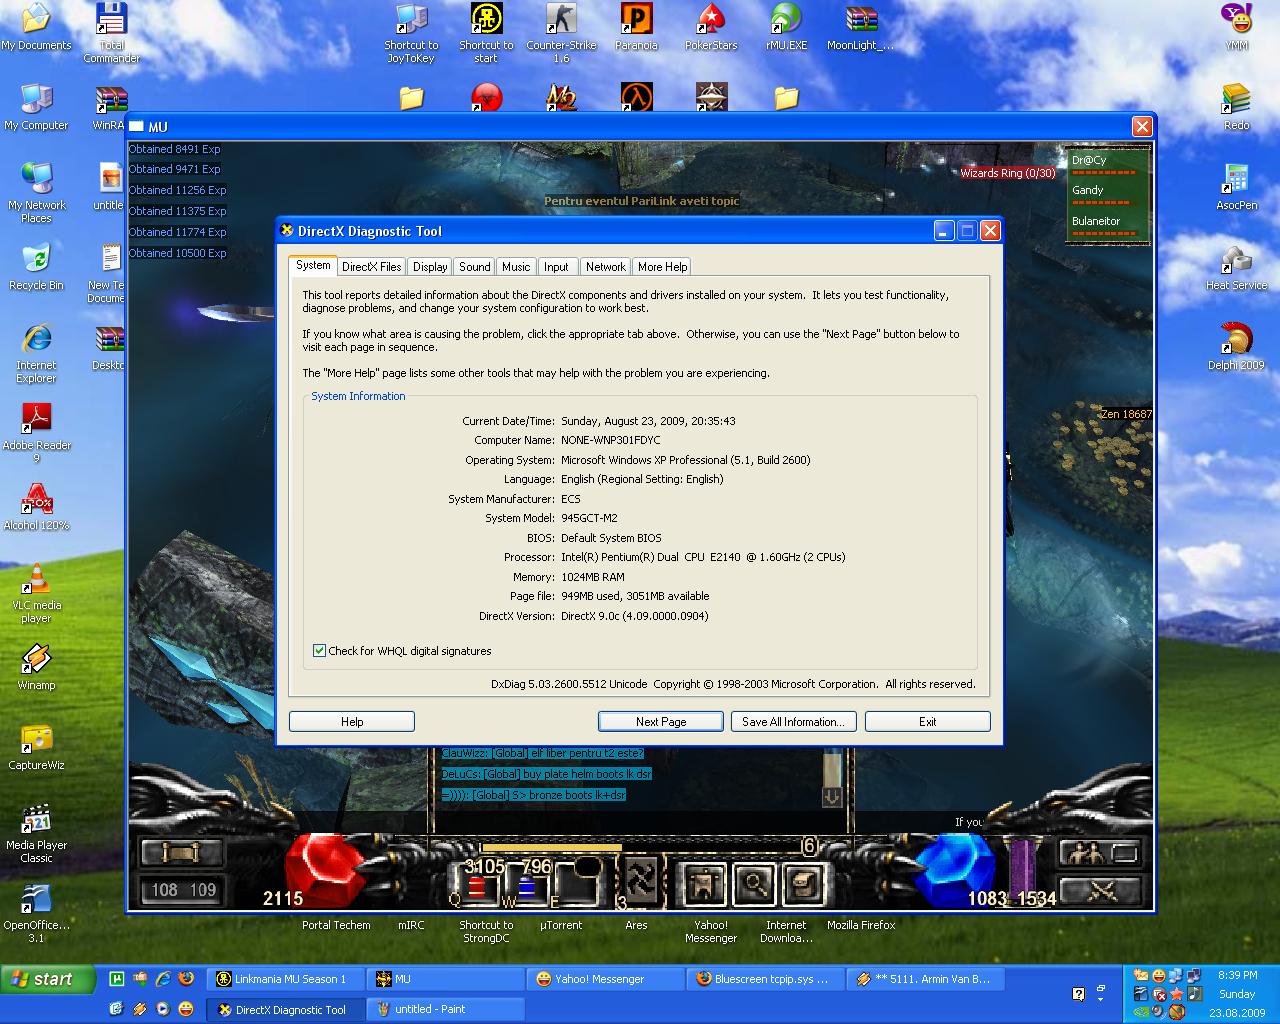Open the Recycle Bin
The height and width of the screenshot is (1024, 1280).
(x=36, y=267)
